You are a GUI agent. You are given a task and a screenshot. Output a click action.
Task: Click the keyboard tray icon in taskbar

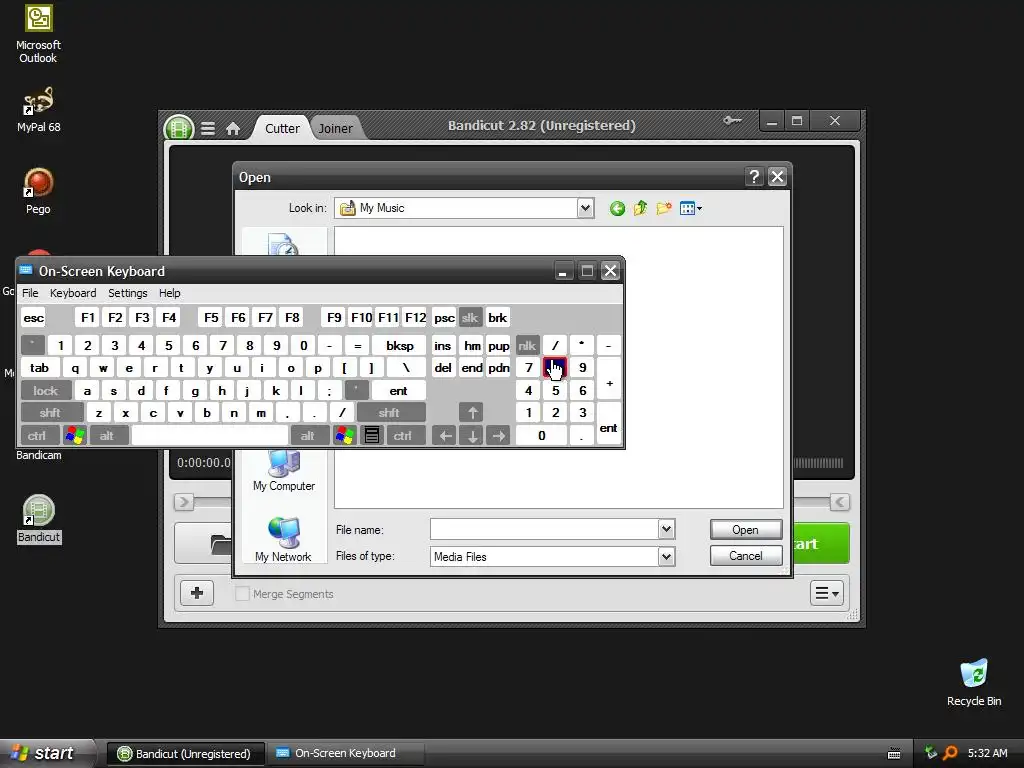pyautogui.click(x=894, y=754)
